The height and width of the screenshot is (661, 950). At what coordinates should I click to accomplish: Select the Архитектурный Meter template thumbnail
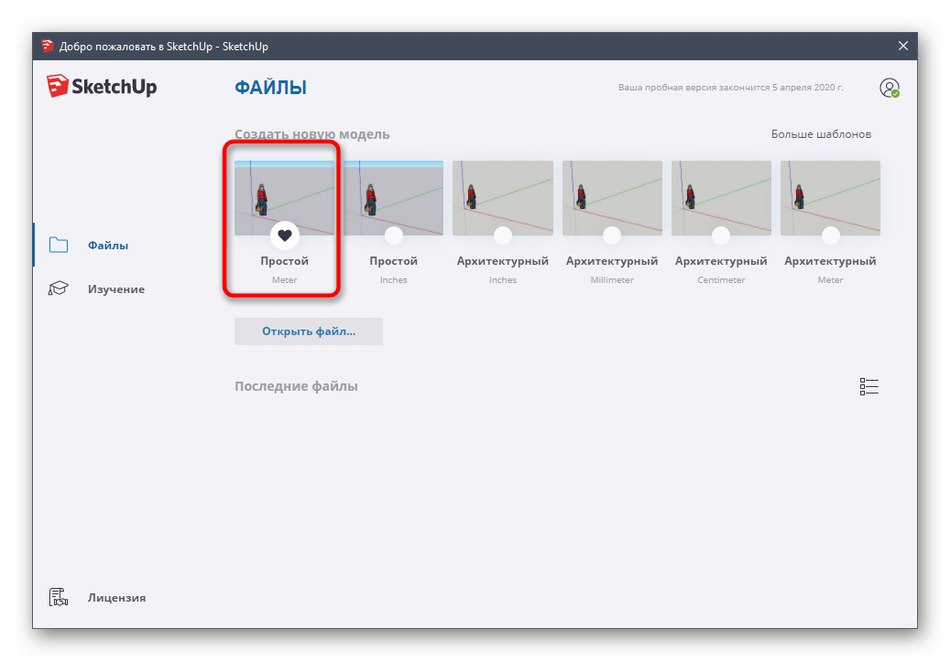(830, 198)
